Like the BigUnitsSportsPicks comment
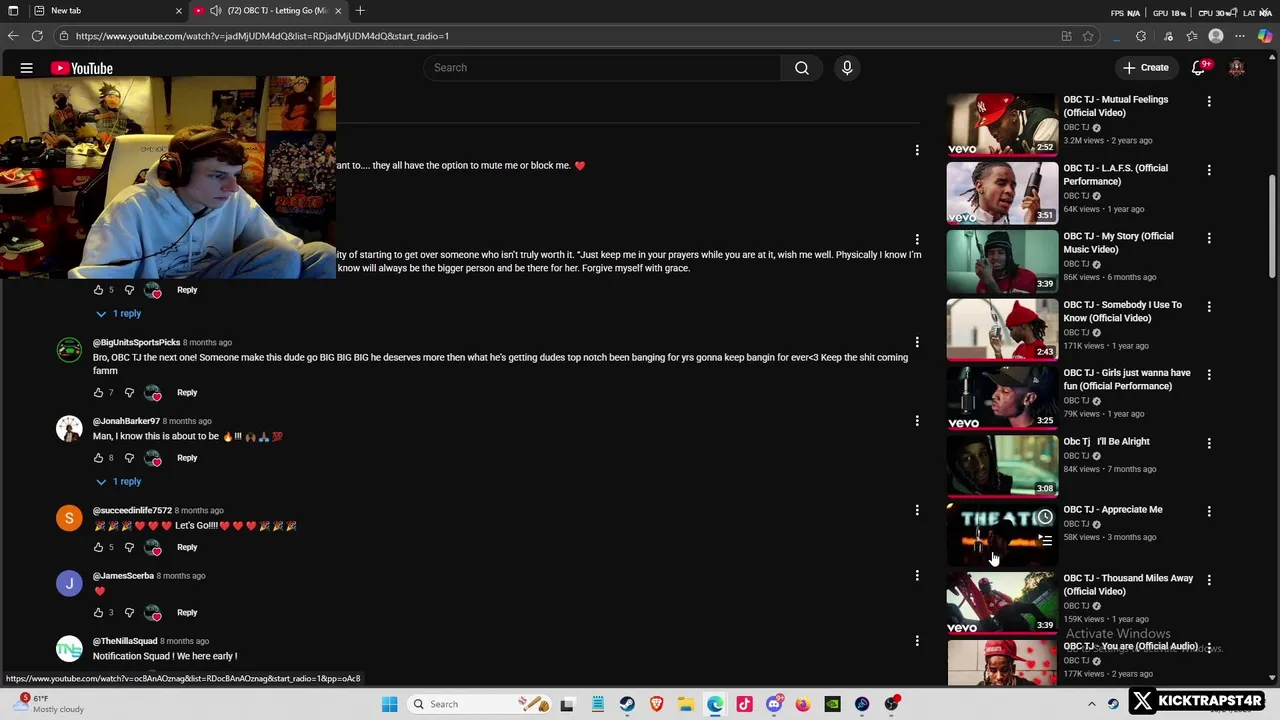Image resolution: width=1280 pixels, height=720 pixels. coord(98,393)
